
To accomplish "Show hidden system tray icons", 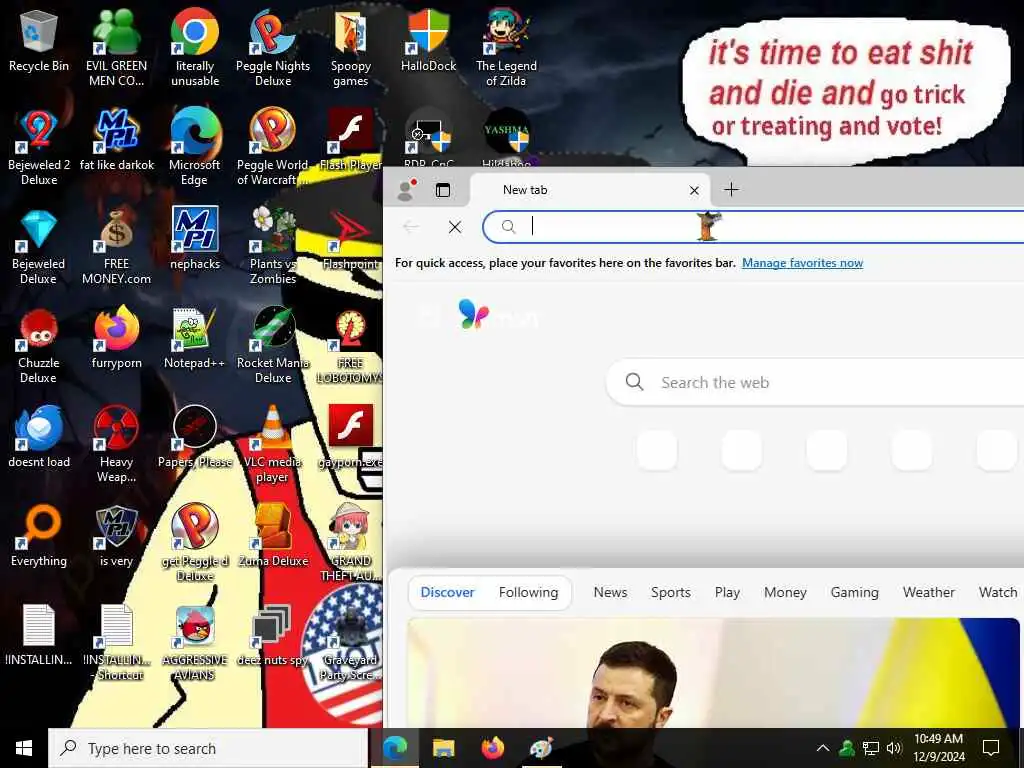I will [823, 748].
